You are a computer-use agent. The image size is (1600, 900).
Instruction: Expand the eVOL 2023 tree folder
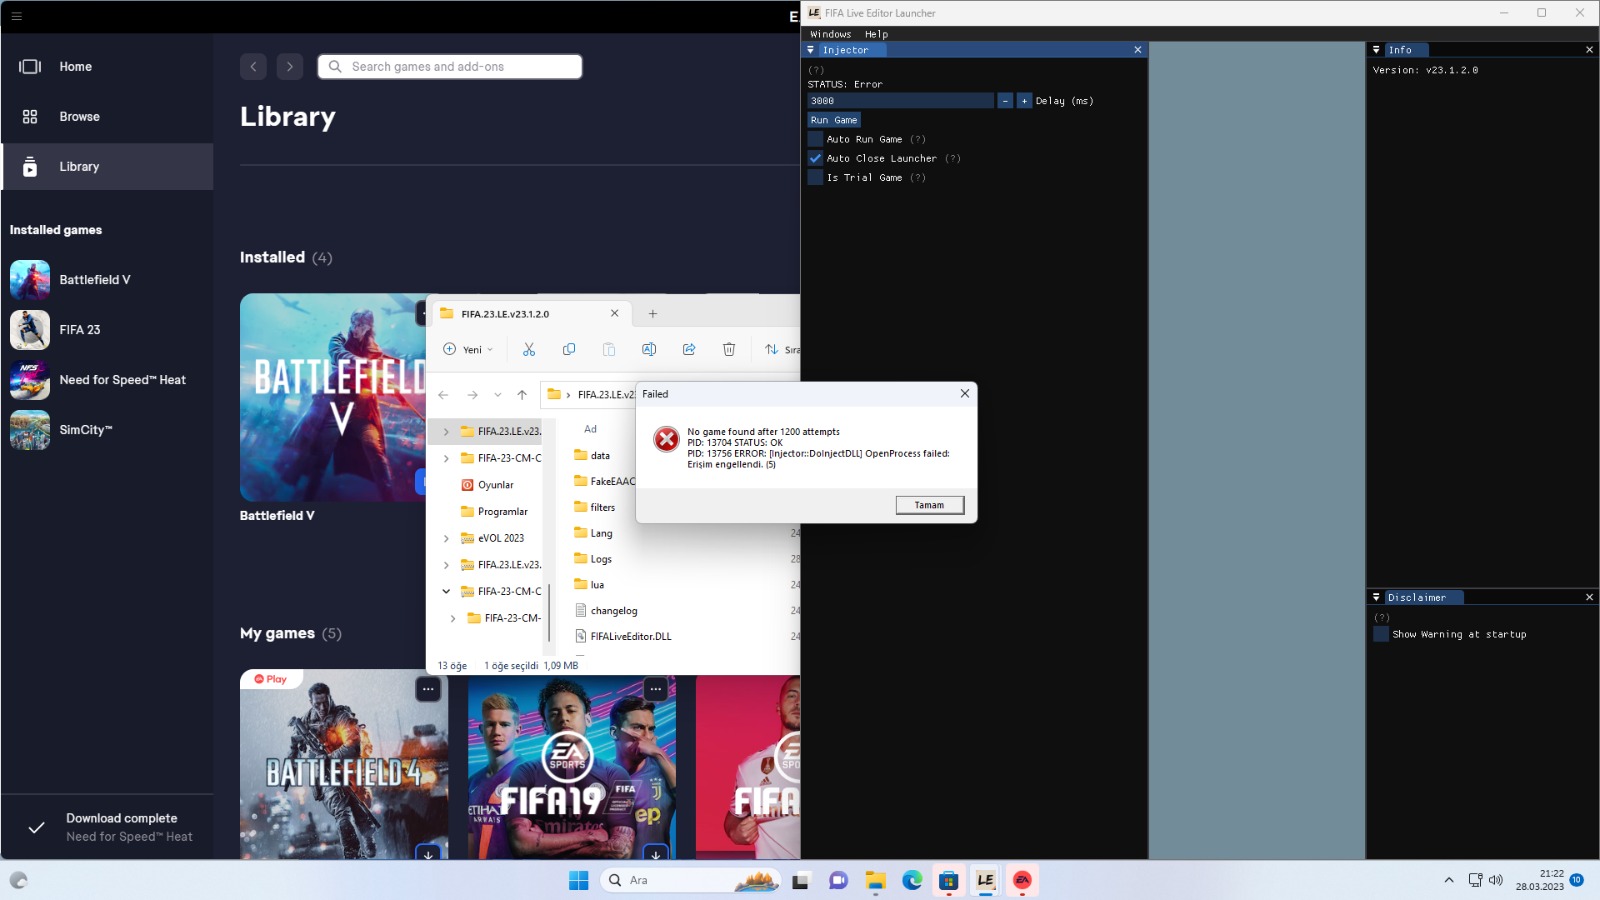[x=446, y=538]
